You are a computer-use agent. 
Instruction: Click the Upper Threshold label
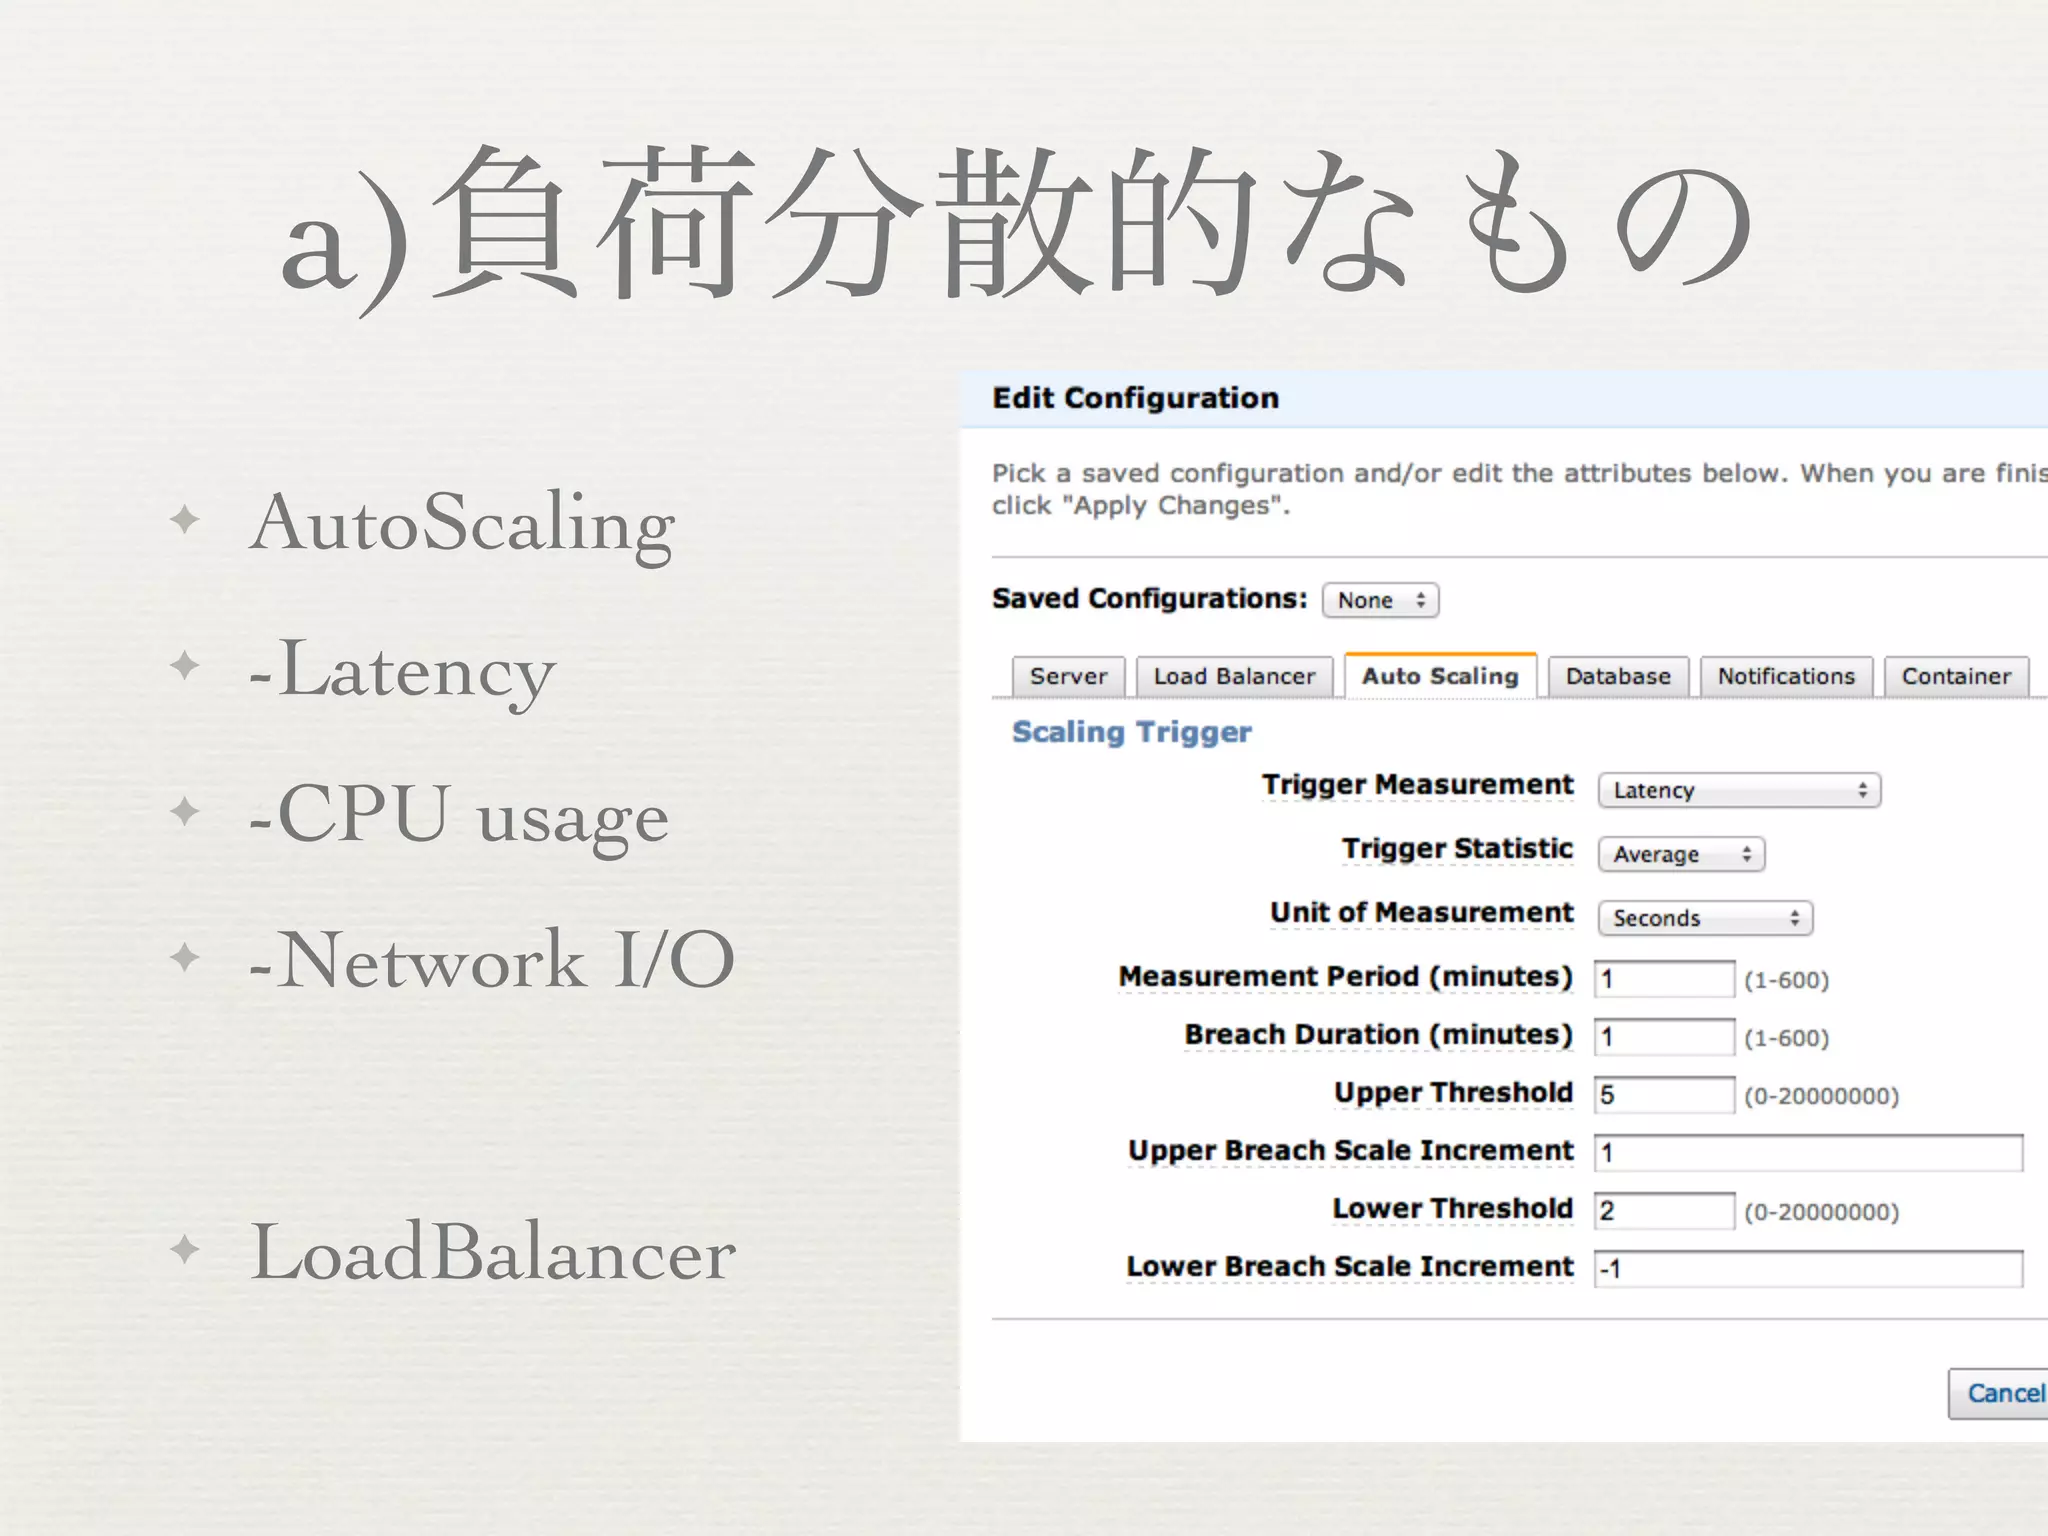(x=1453, y=1093)
